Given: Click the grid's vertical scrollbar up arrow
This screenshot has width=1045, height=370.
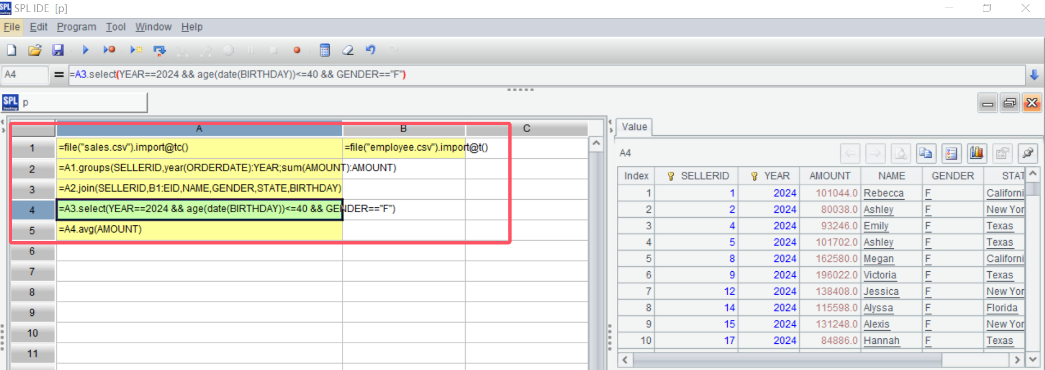Looking at the screenshot, I should [597, 144].
